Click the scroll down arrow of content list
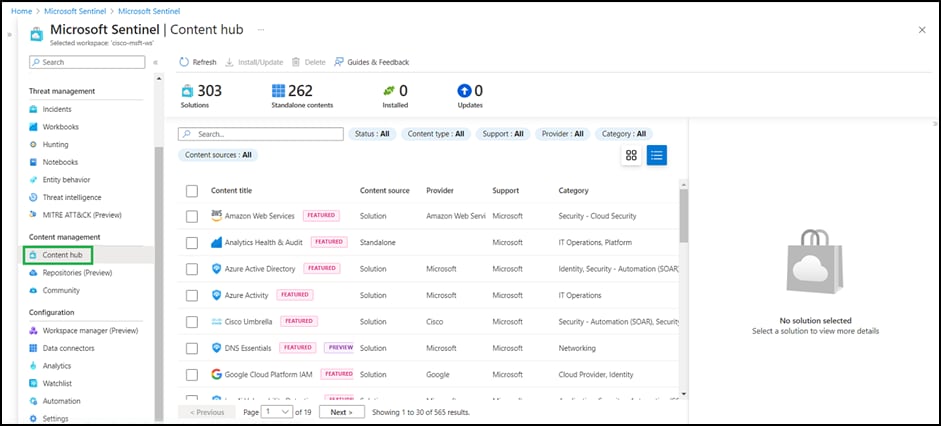Image resolution: width=941 pixels, height=426 pixels. [684, 394]
